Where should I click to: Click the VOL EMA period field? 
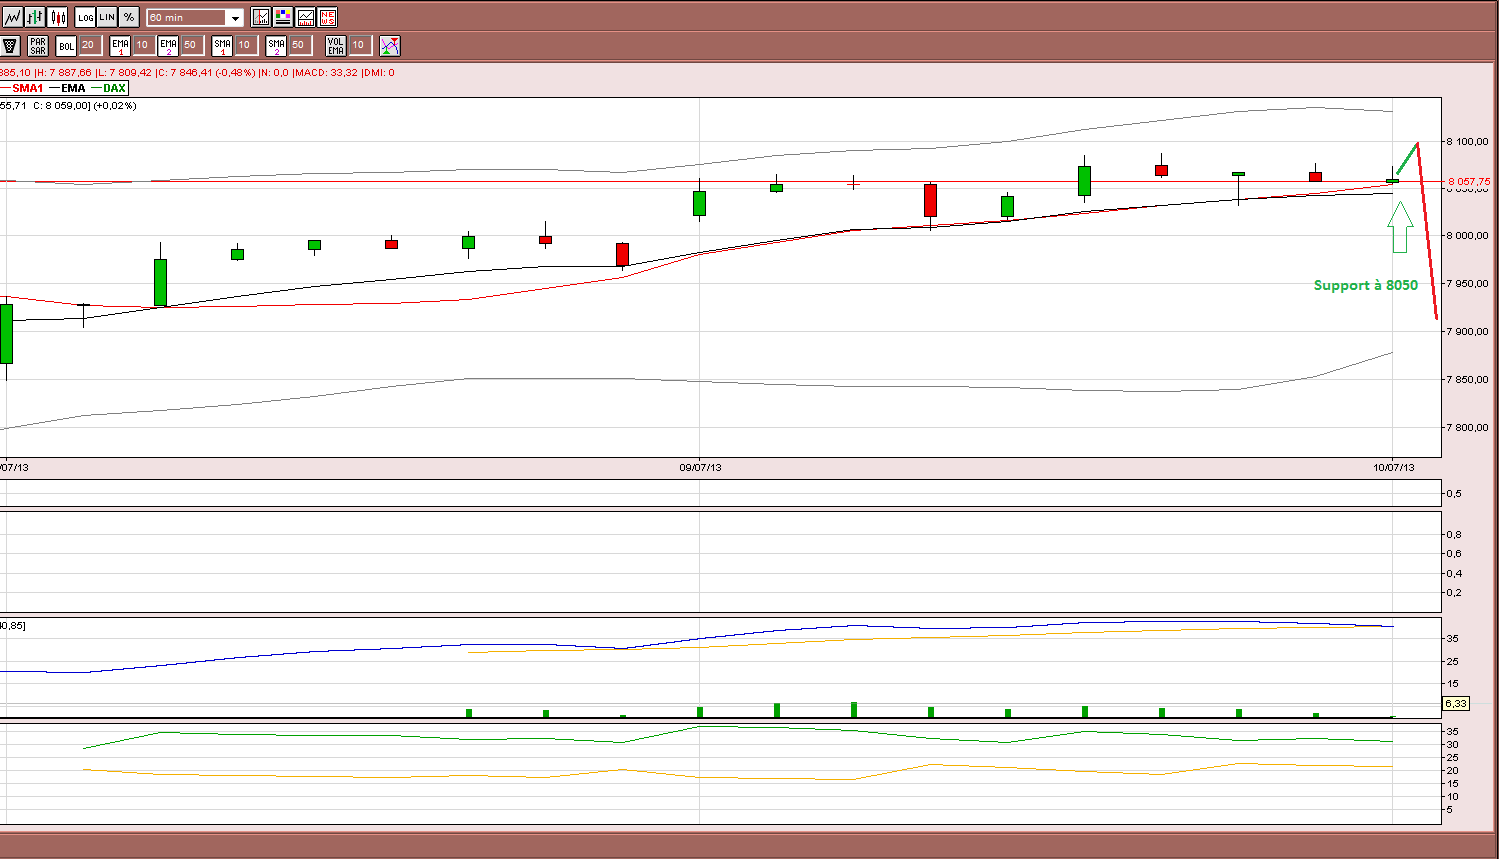pyautogui.click(x=361, y=45)
